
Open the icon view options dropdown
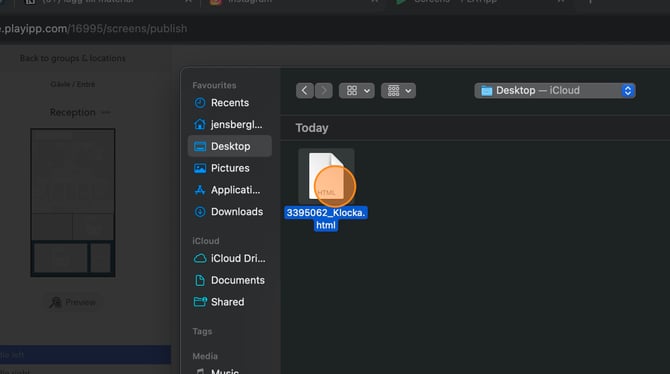357,91
